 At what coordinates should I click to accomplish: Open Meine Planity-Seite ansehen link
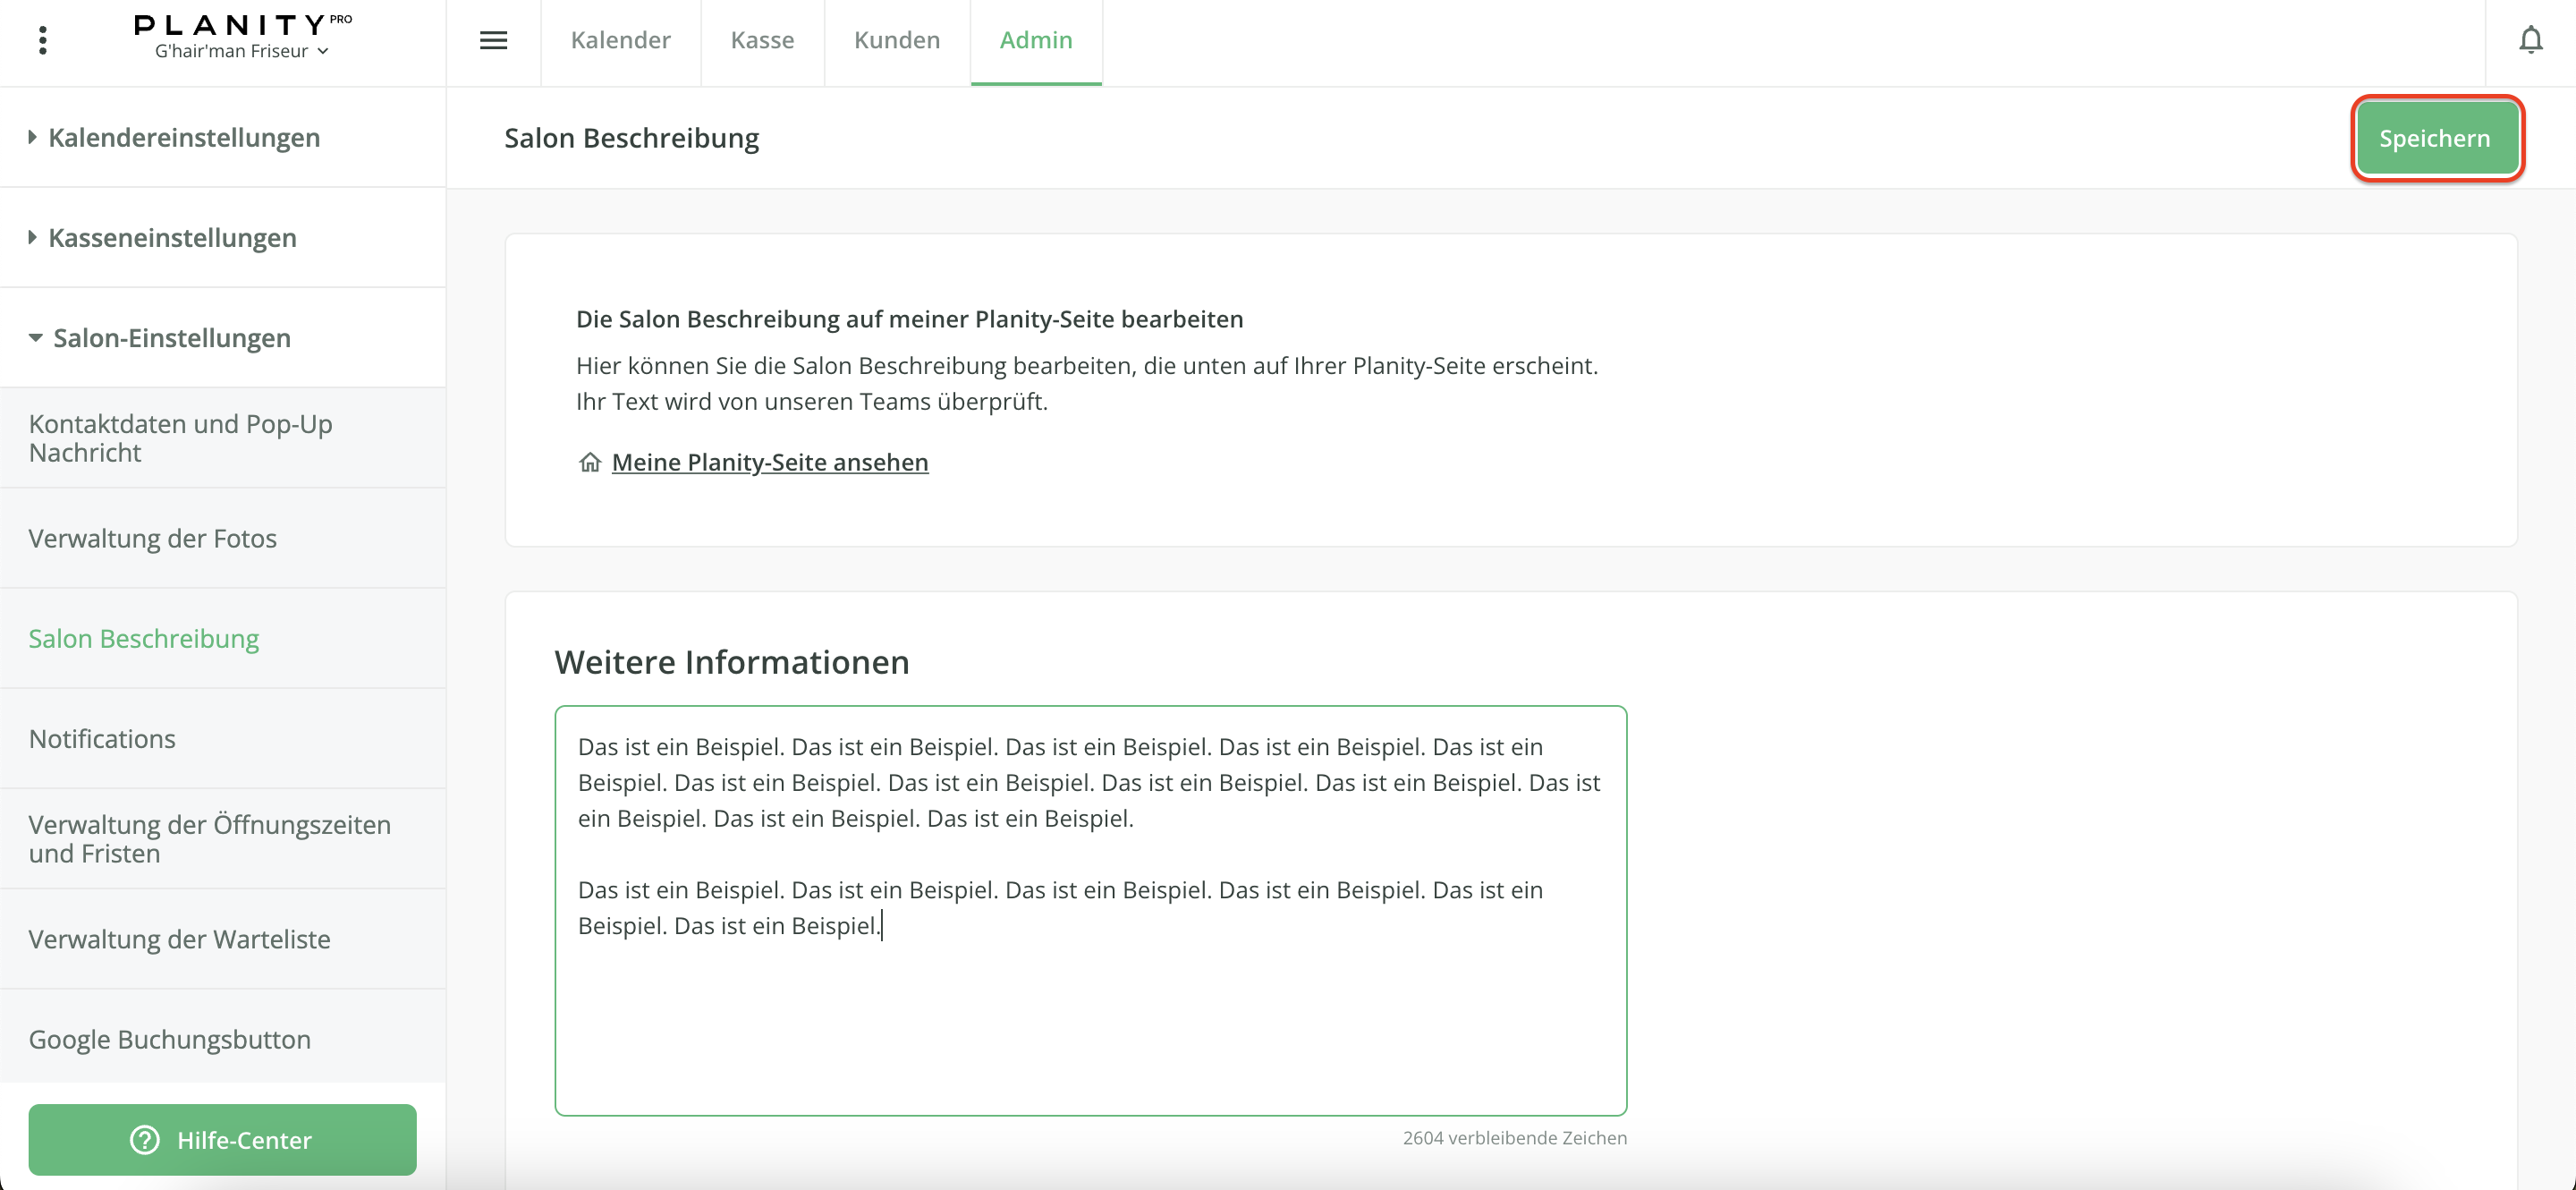tap(769, 462)
